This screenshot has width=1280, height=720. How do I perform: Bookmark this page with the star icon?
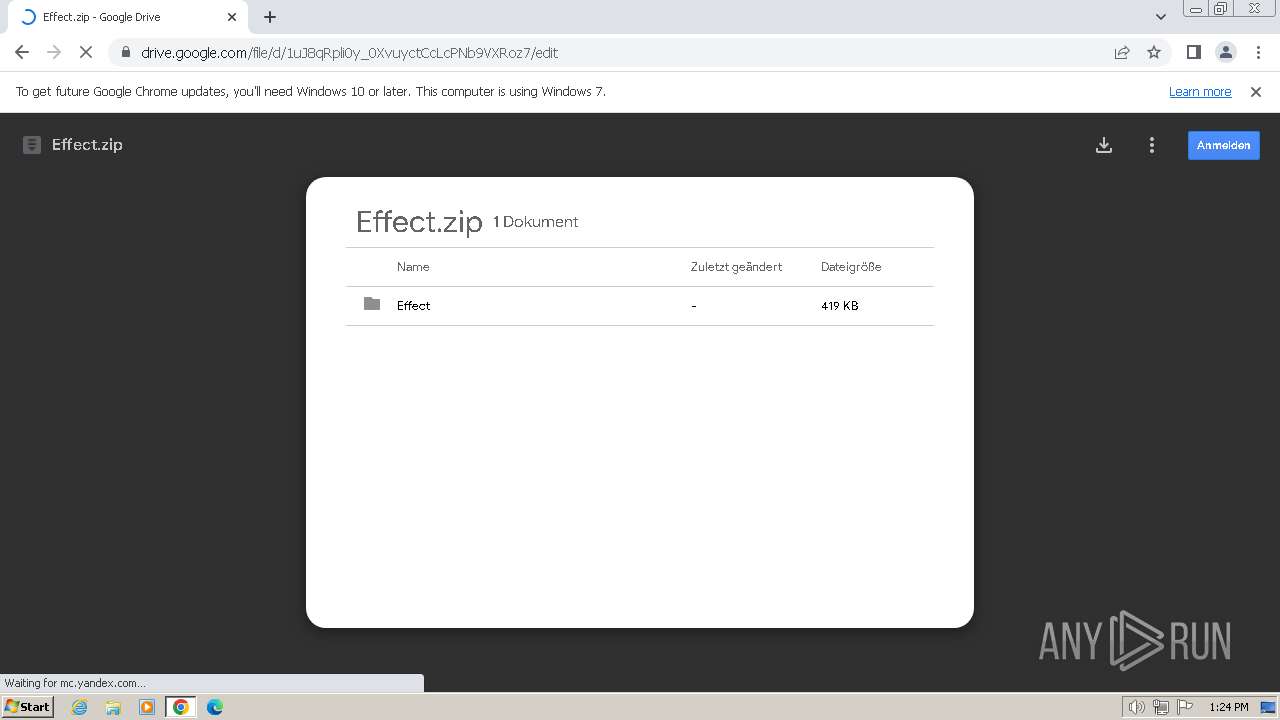coord(1154,53)
